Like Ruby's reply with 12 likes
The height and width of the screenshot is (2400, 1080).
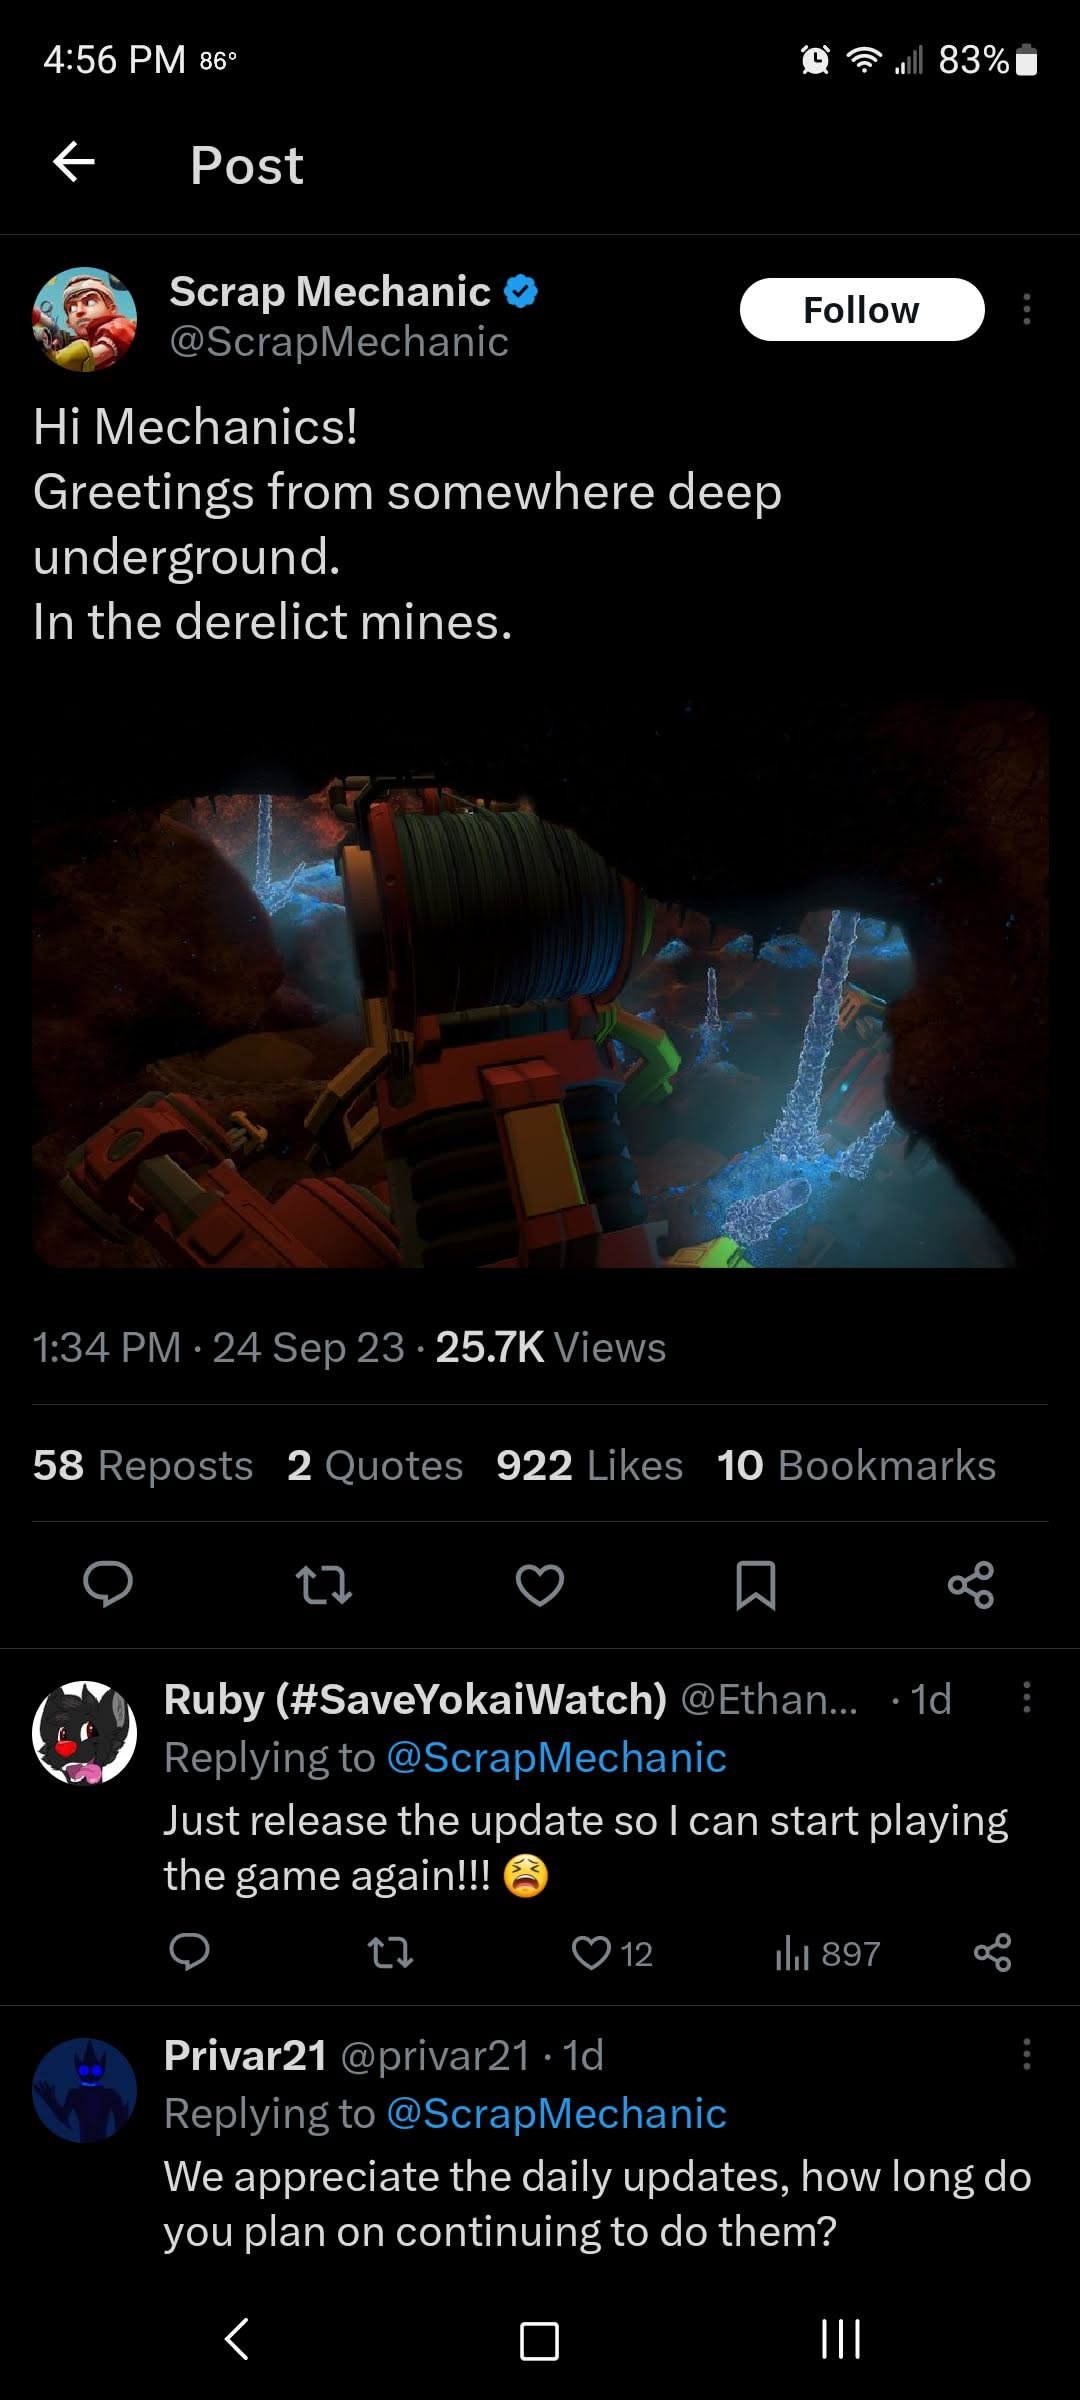pos(612,1953)
